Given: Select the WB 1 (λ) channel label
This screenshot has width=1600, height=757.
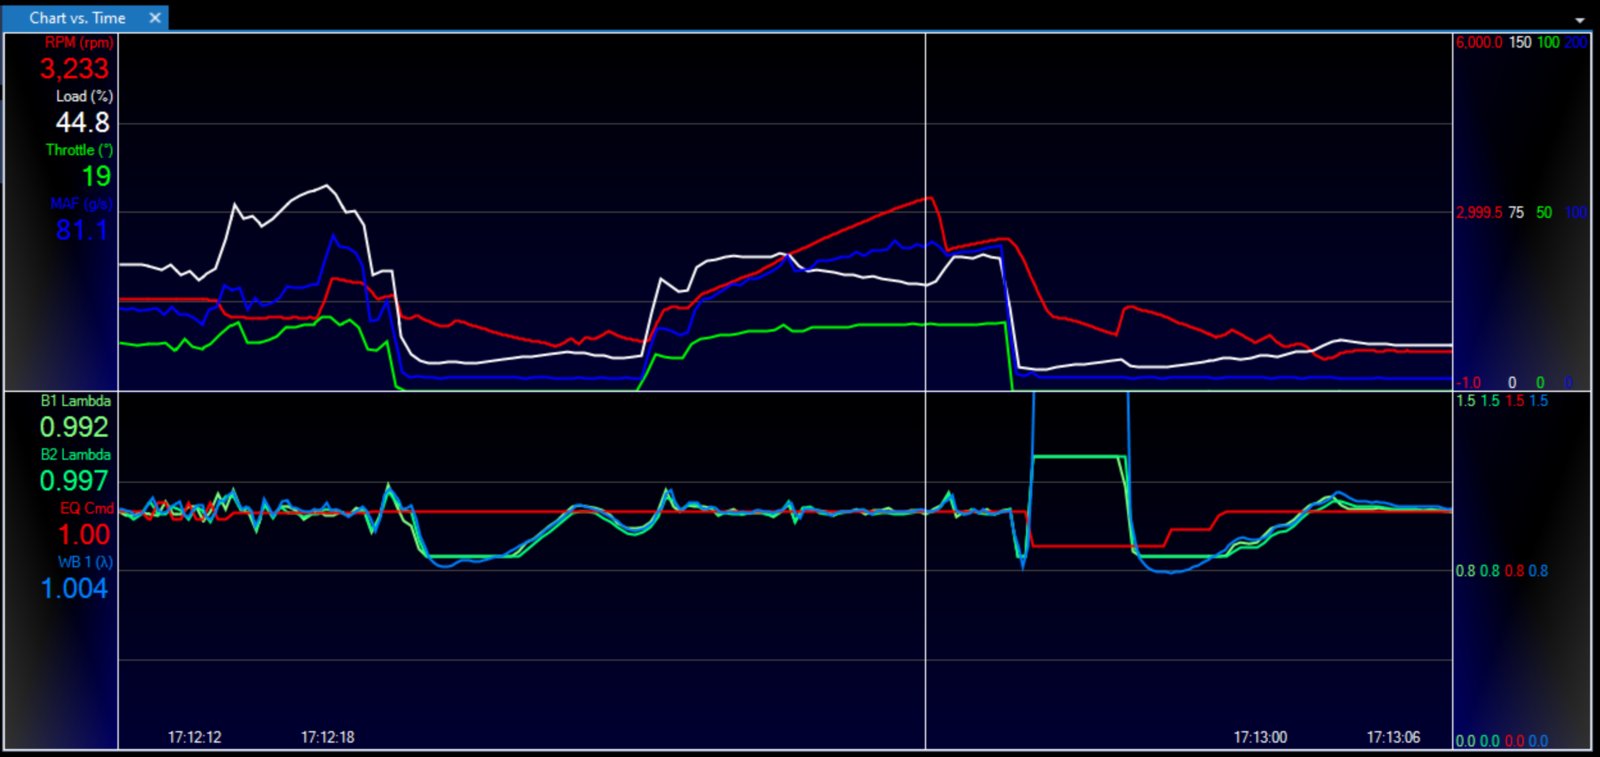Looking at the screenshot, I should (x=85, y=562).
